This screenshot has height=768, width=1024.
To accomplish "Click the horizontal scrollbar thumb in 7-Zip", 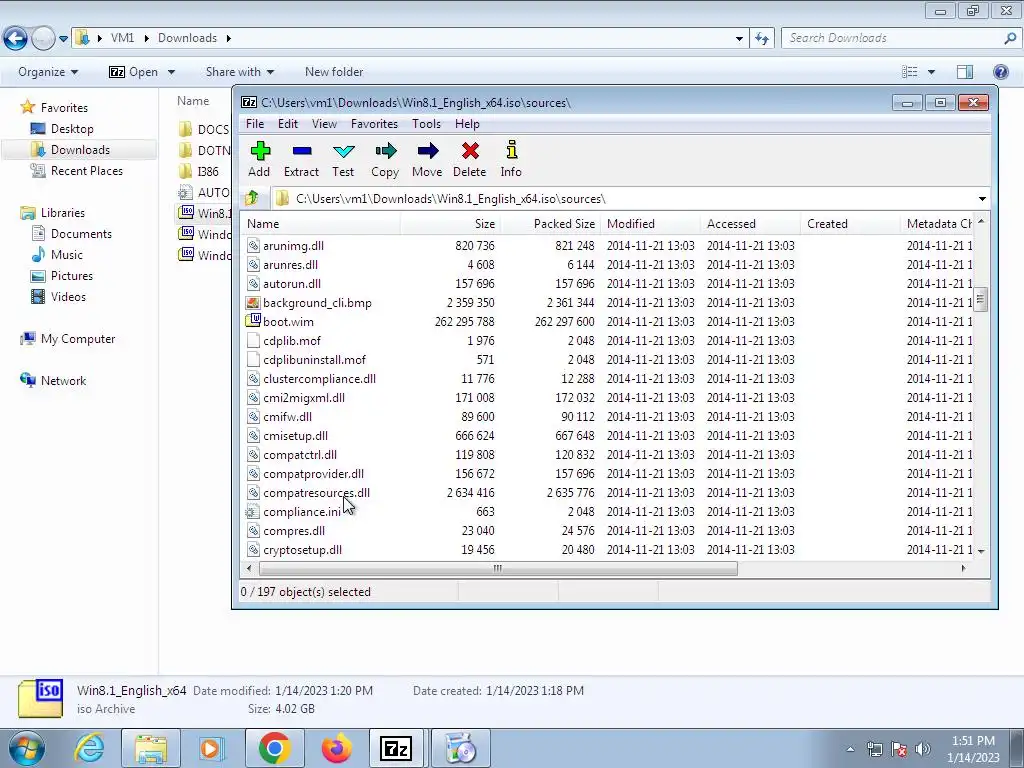I will 498,568.
